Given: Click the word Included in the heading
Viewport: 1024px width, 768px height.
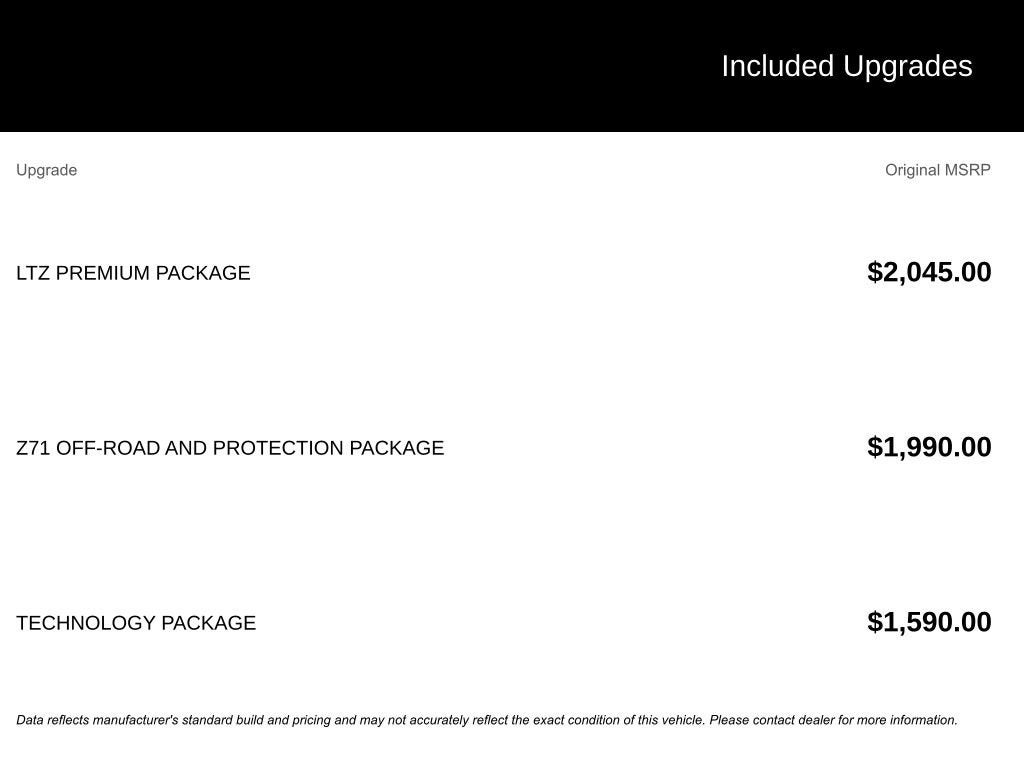Looking at the screenshot, I should click(x=777, y=66).
